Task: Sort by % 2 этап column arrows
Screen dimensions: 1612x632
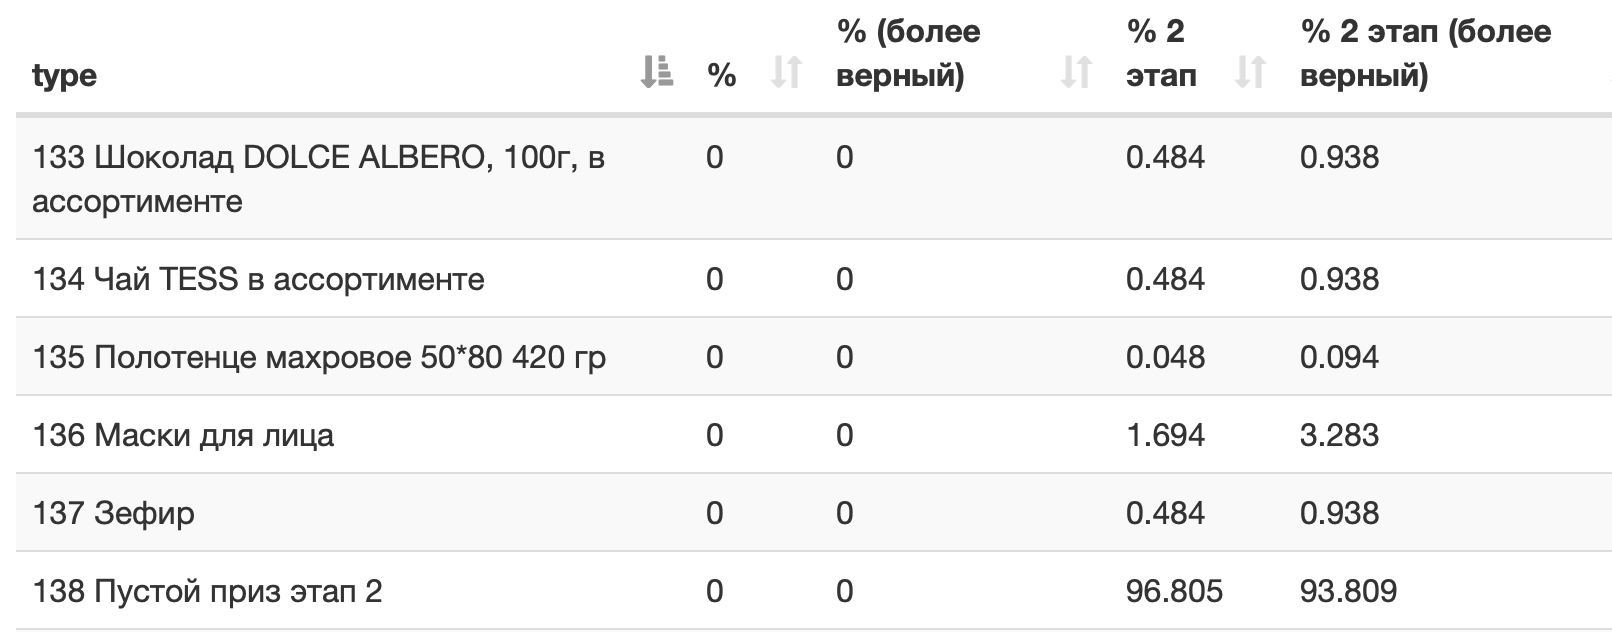Action: [x=1250, y=73]
